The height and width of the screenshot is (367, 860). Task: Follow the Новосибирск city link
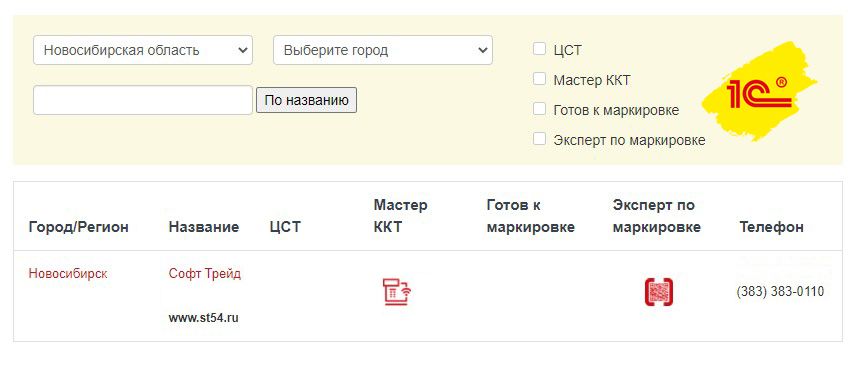pyautogui.click(x=68, y=273)
